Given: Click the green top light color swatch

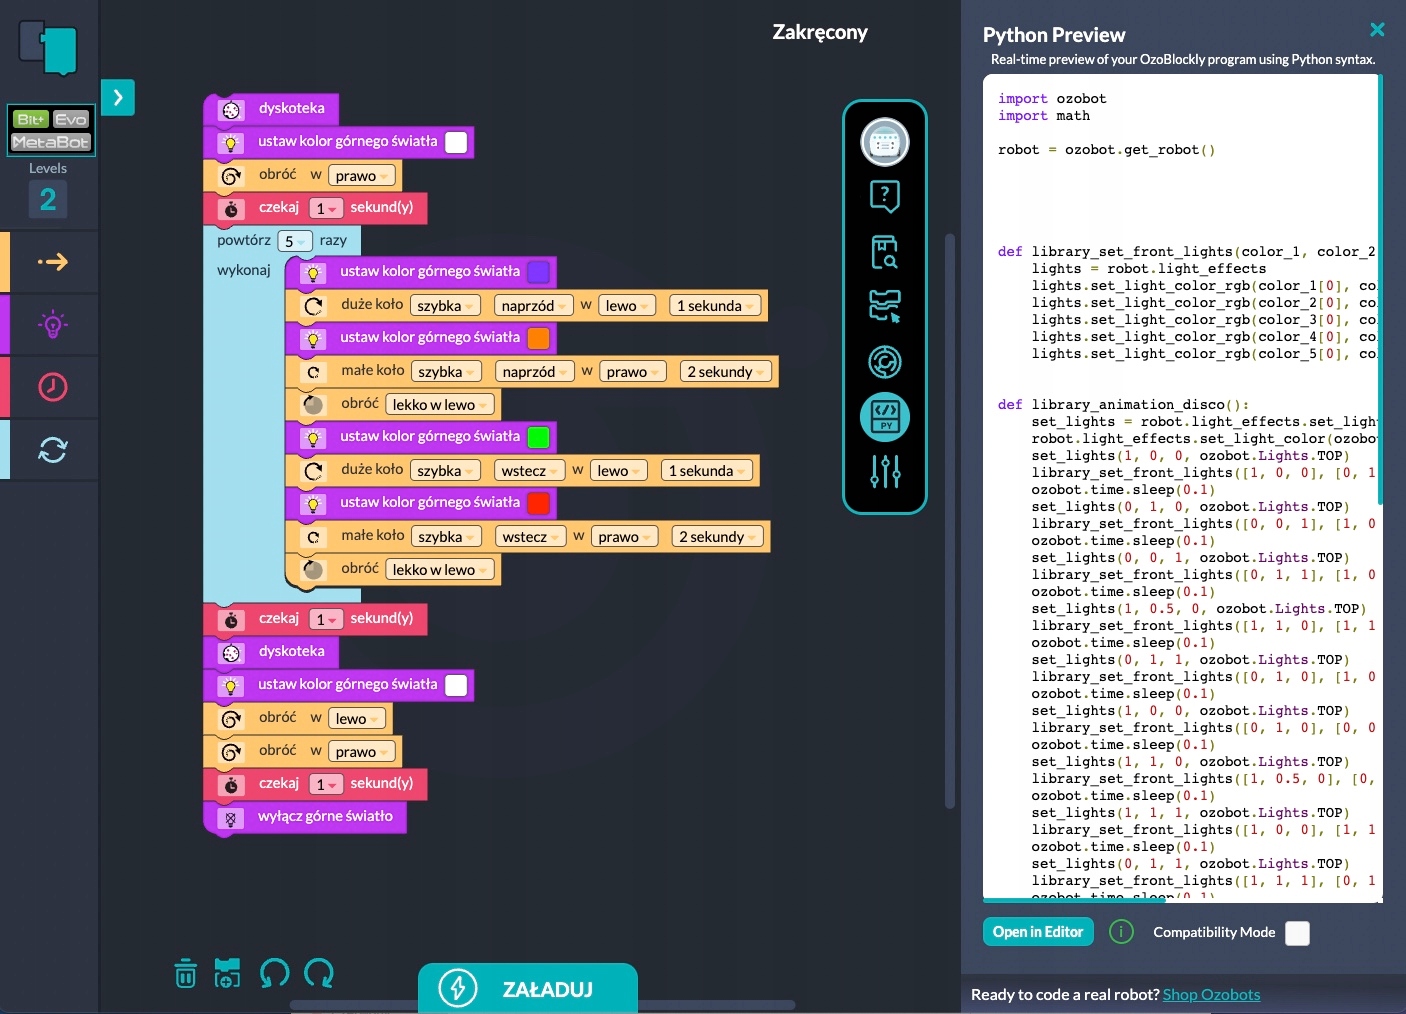Looking at the screenshot, I should click(538, 437).
